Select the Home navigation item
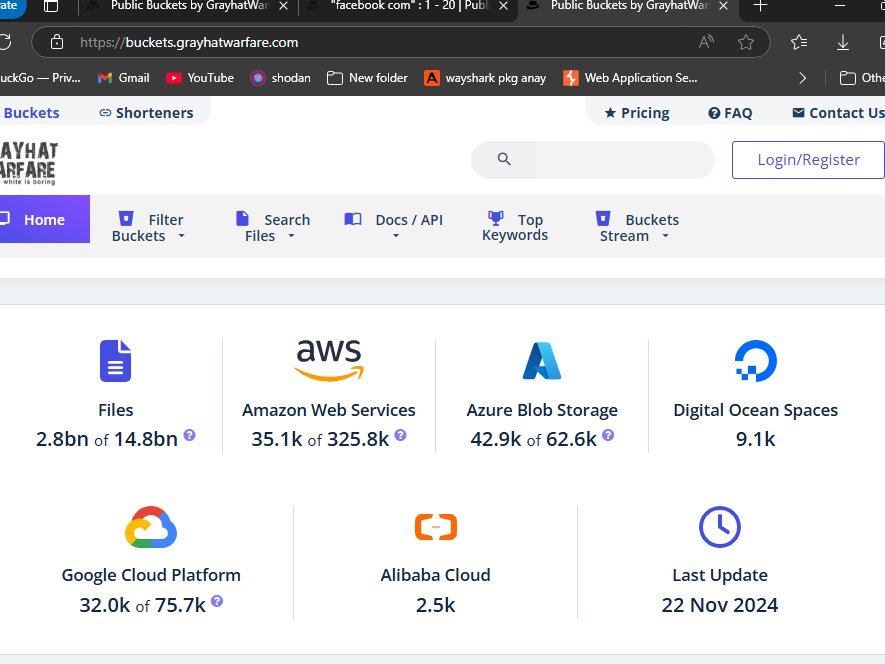 44,219
